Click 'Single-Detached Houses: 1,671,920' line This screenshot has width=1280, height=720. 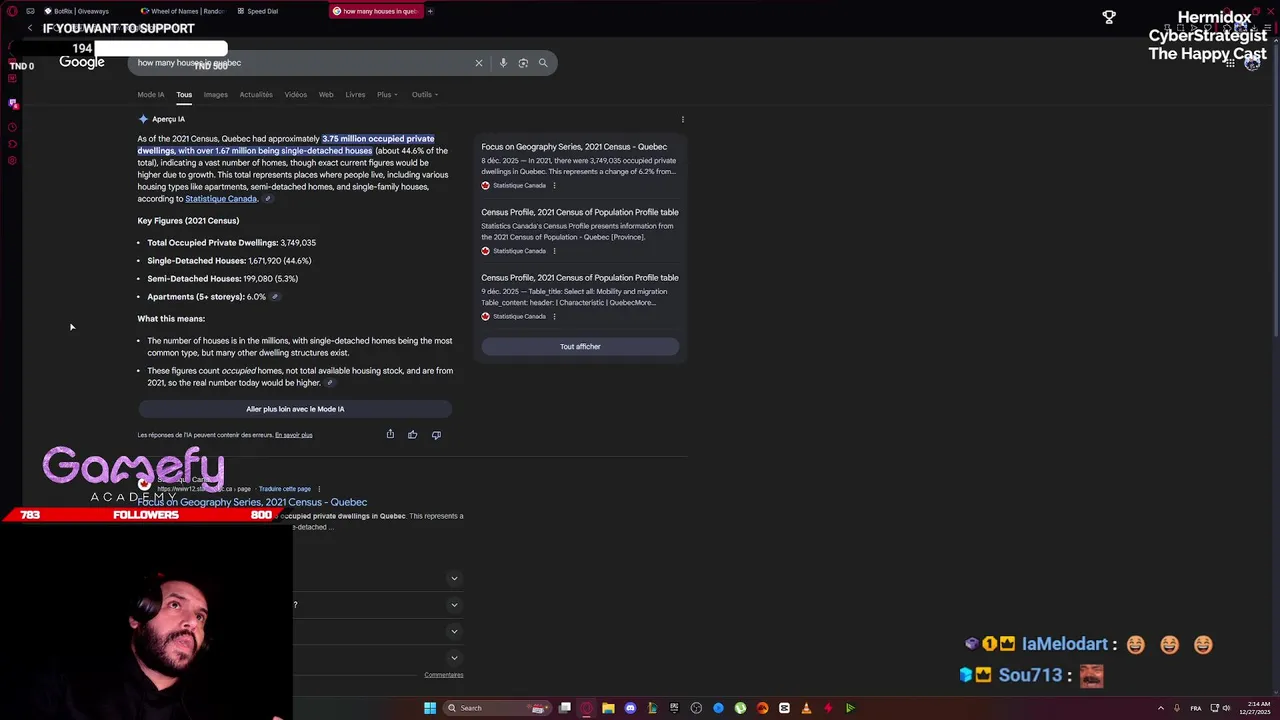[x=229, y=261]
